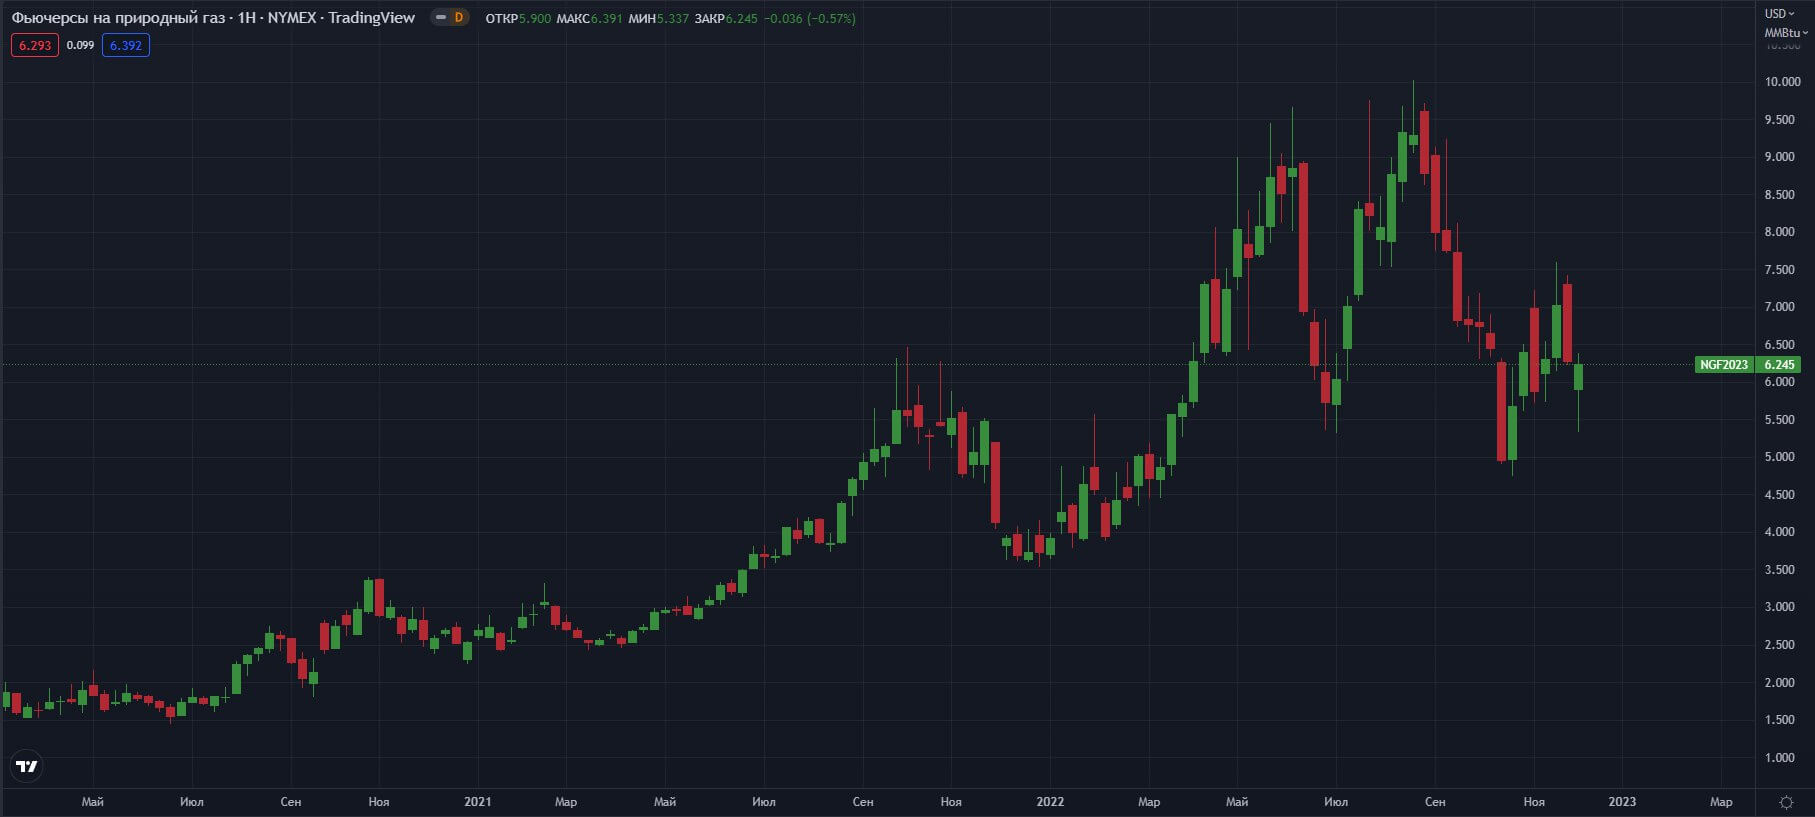
Task: Open the USD currency dropdown
Action: [x=1781, y=14]
